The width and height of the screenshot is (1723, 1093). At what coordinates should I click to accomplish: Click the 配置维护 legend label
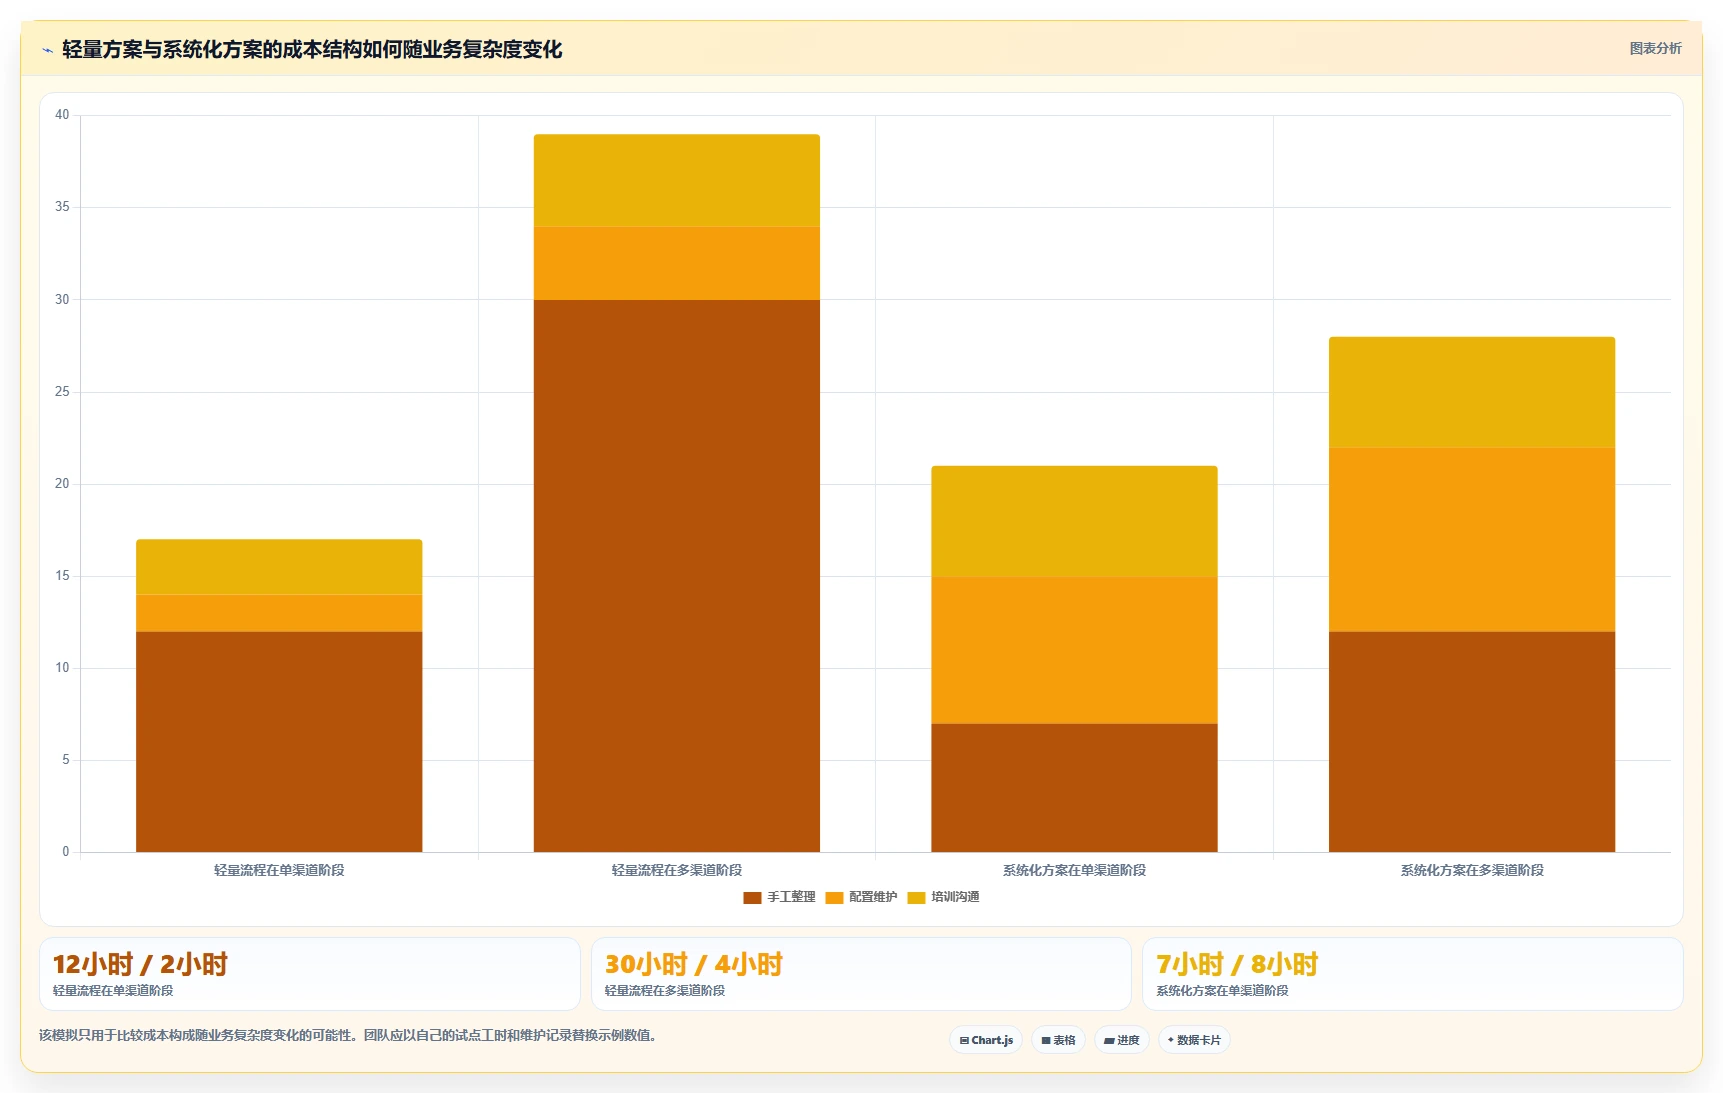click(x=873, y=897)
